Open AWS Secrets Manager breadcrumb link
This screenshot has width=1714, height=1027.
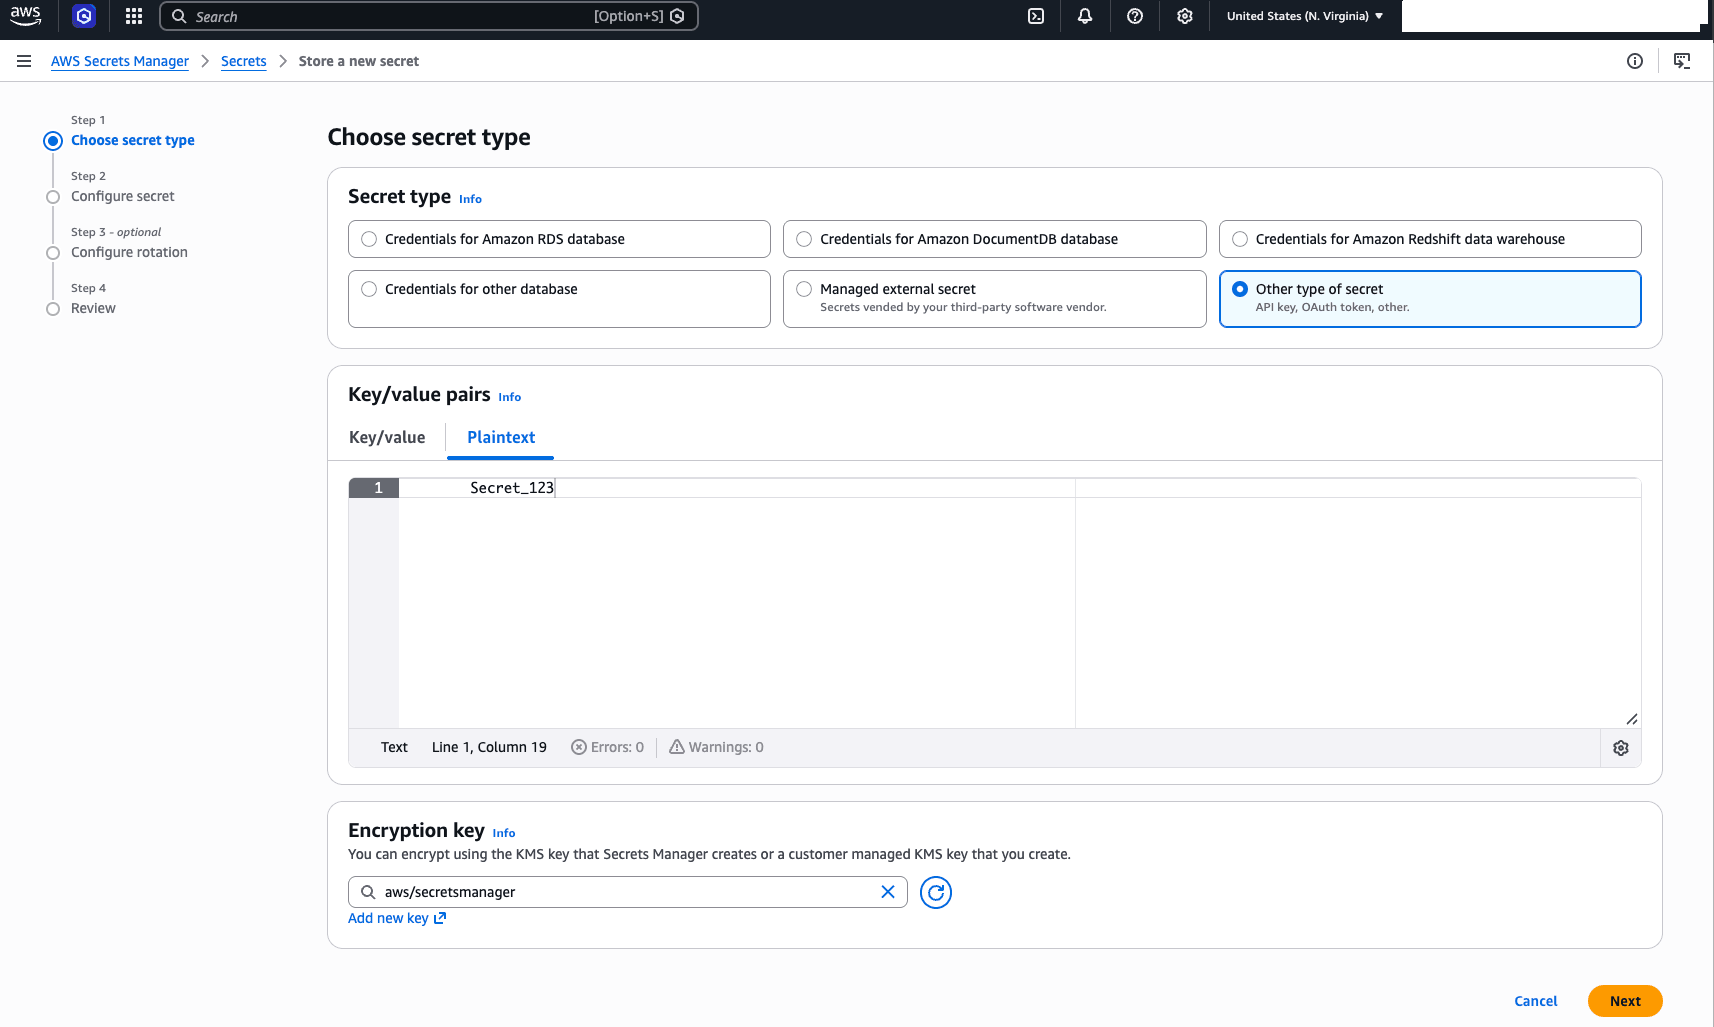point(120,61)
